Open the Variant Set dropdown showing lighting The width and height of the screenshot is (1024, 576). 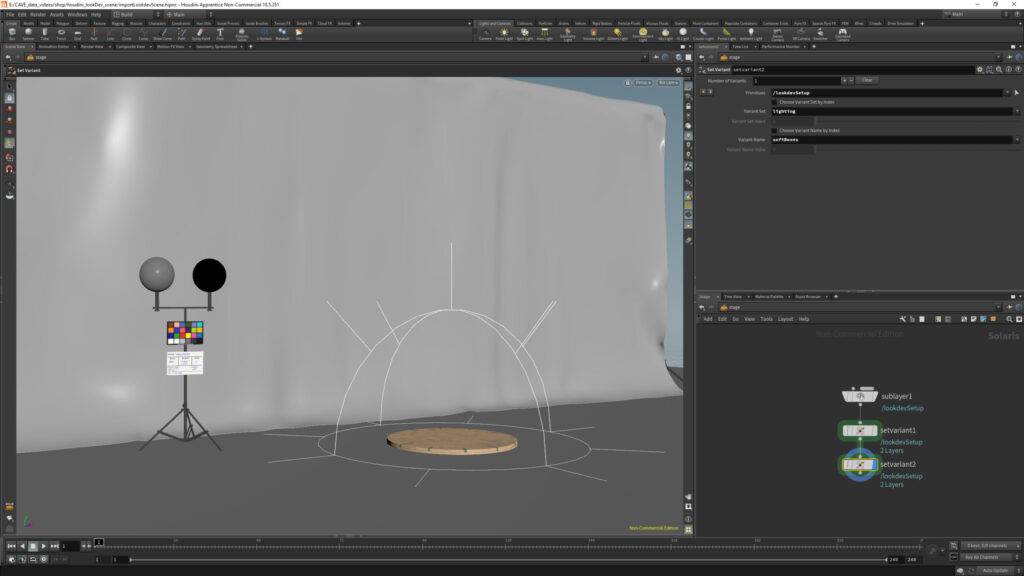(1018, 111)
